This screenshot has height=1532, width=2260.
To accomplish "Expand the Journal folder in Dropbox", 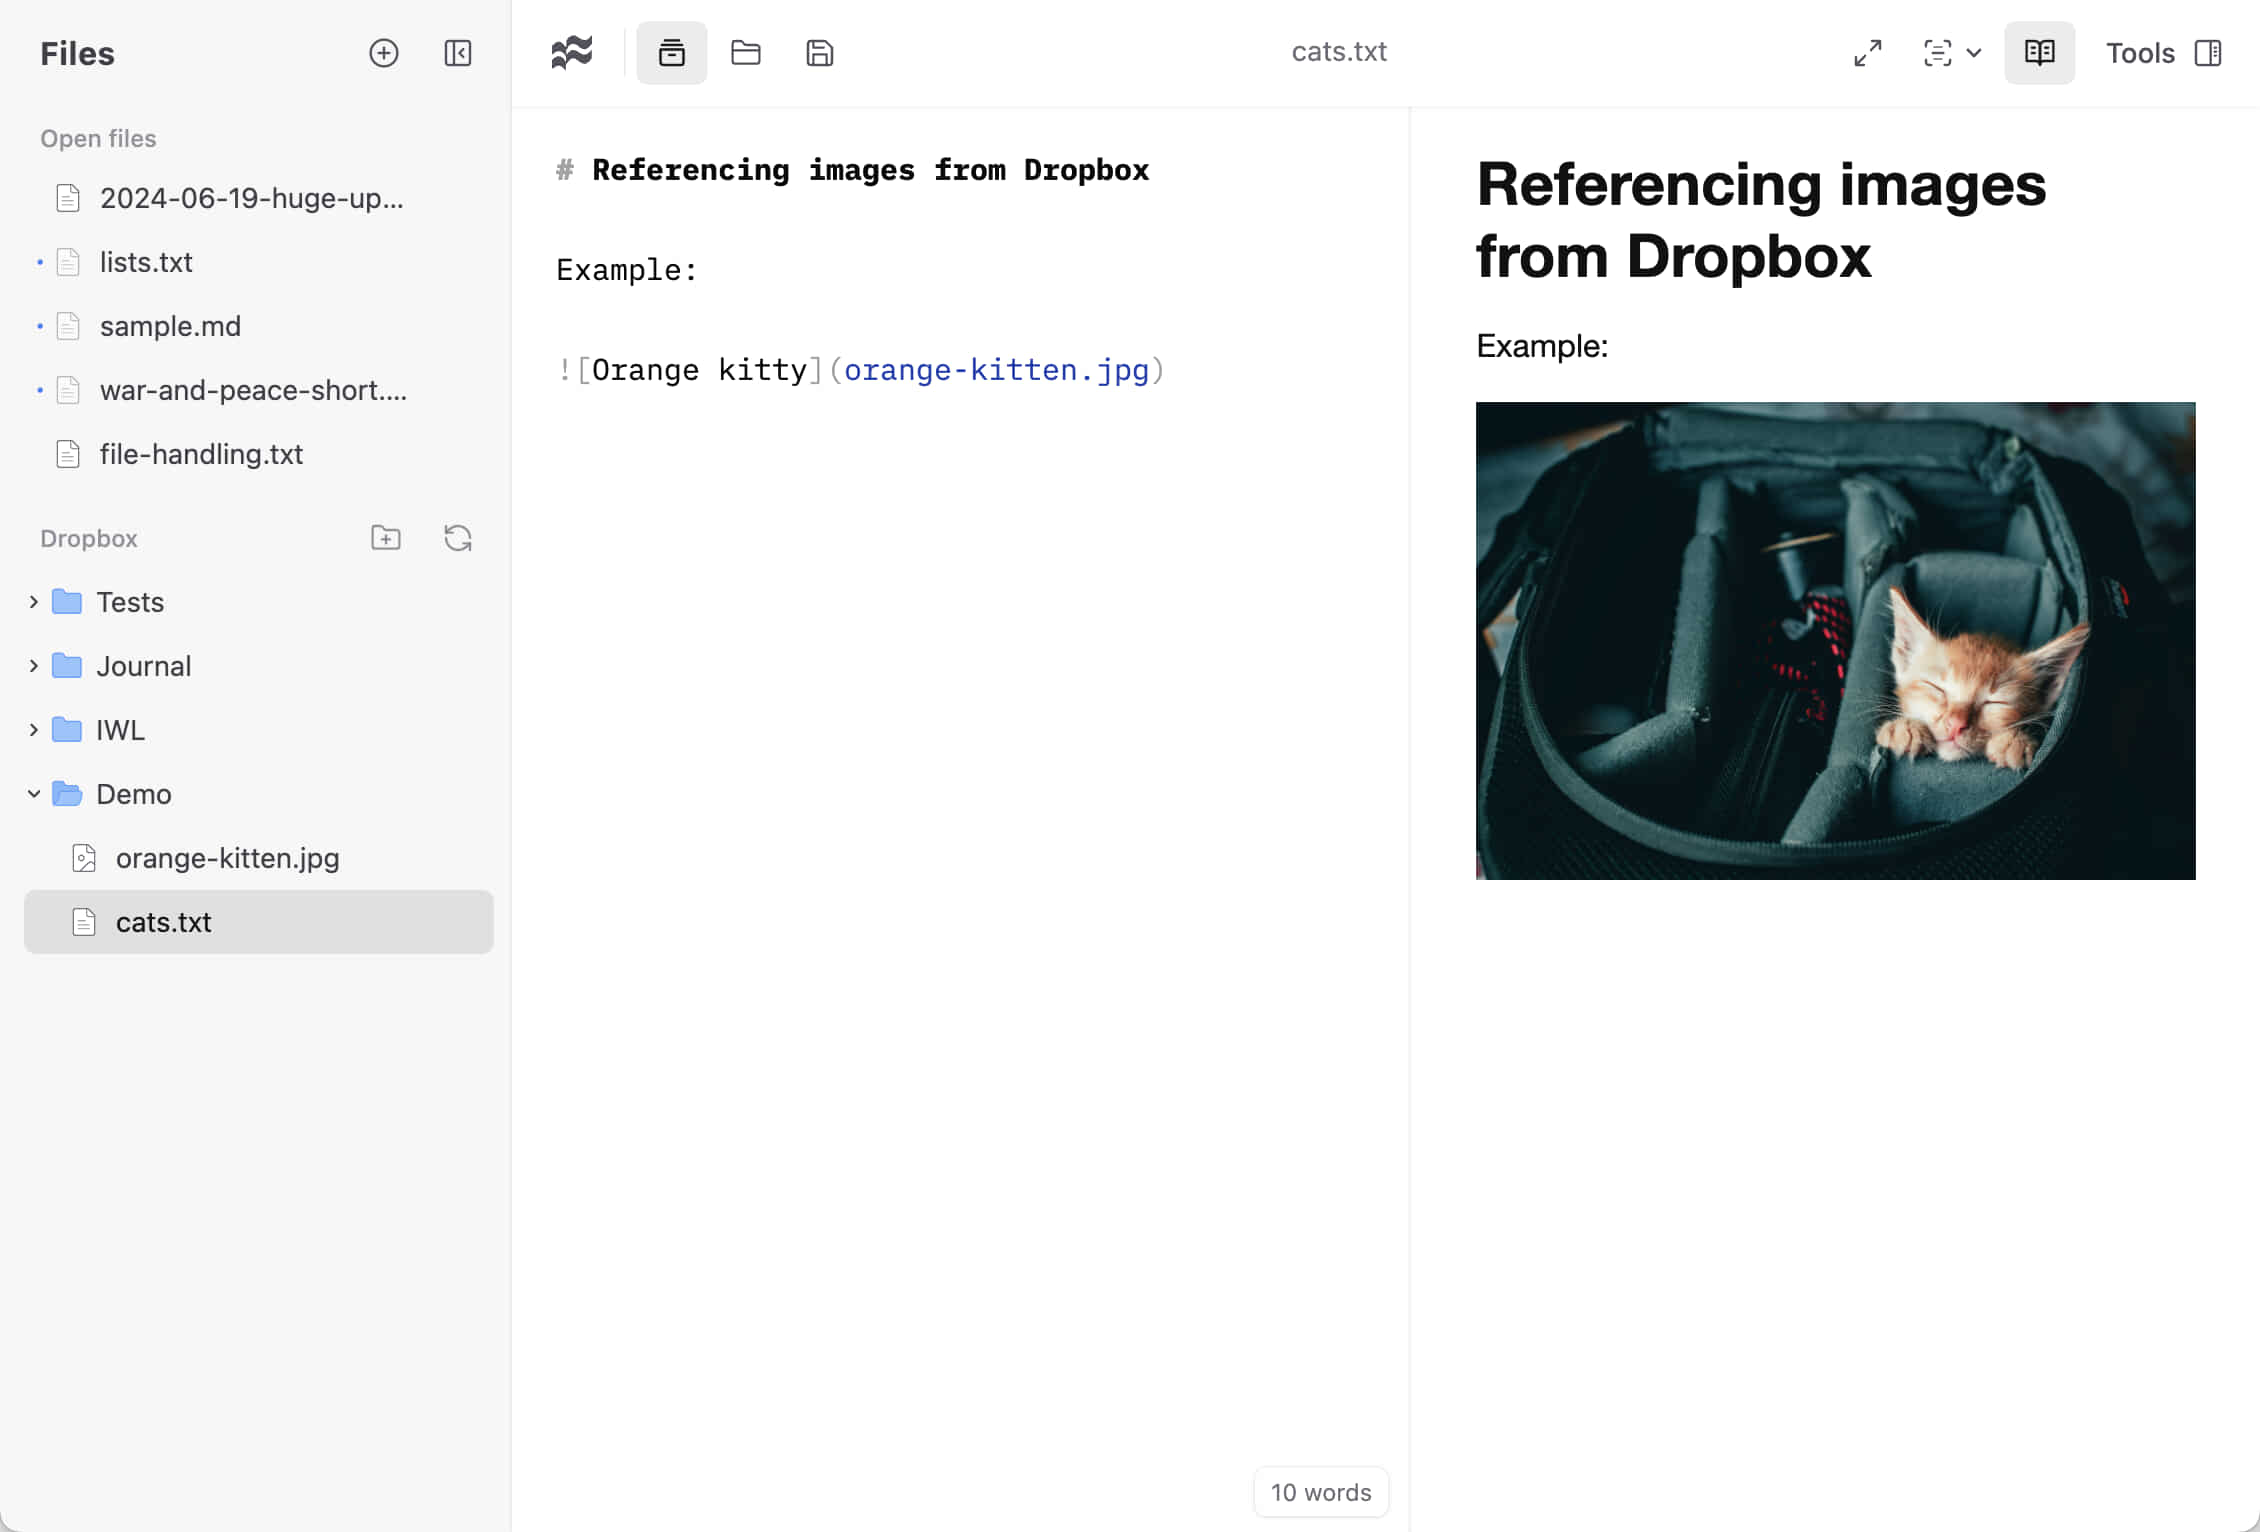I will [x=32, y=665].
